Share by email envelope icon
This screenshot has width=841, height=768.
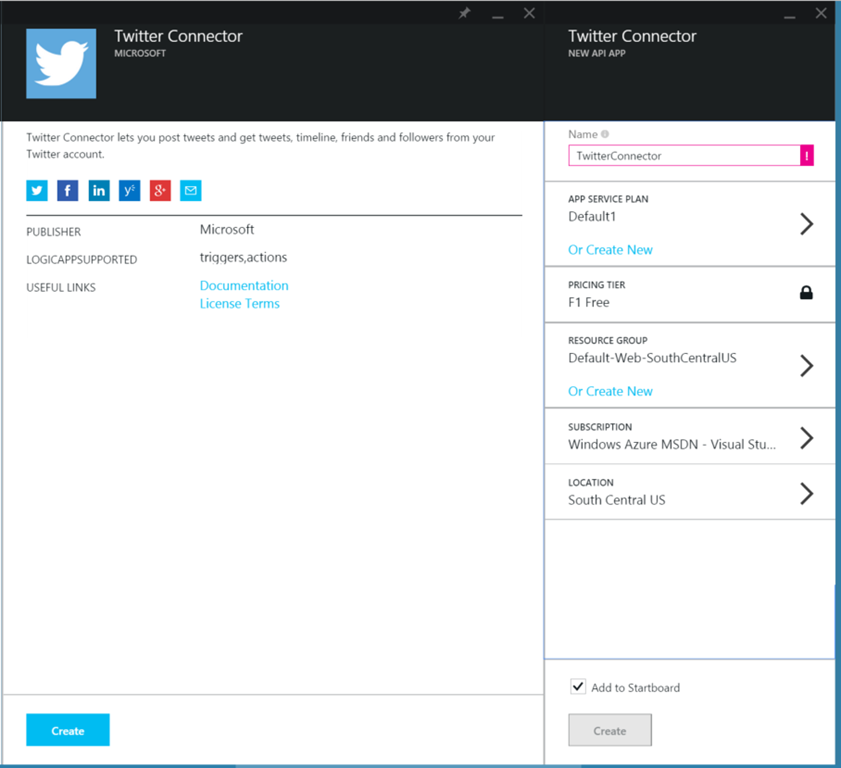point(190,190)
